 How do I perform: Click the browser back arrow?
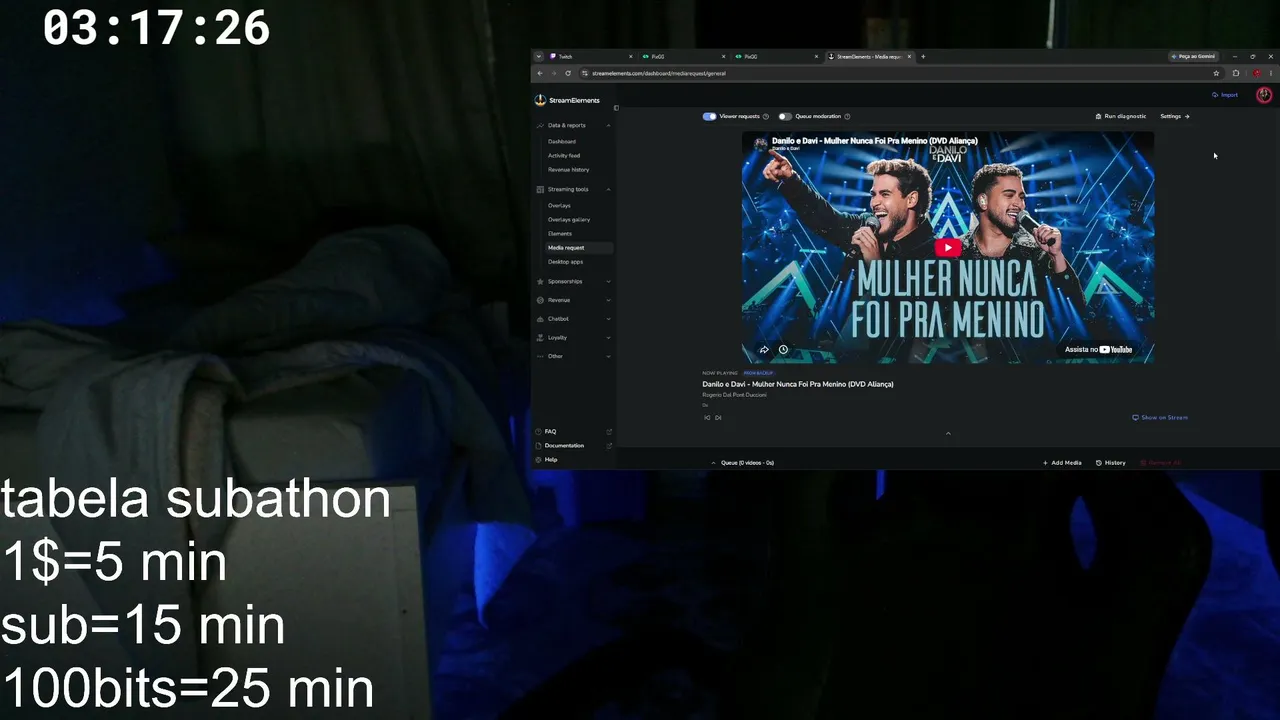tap(540, 73)
